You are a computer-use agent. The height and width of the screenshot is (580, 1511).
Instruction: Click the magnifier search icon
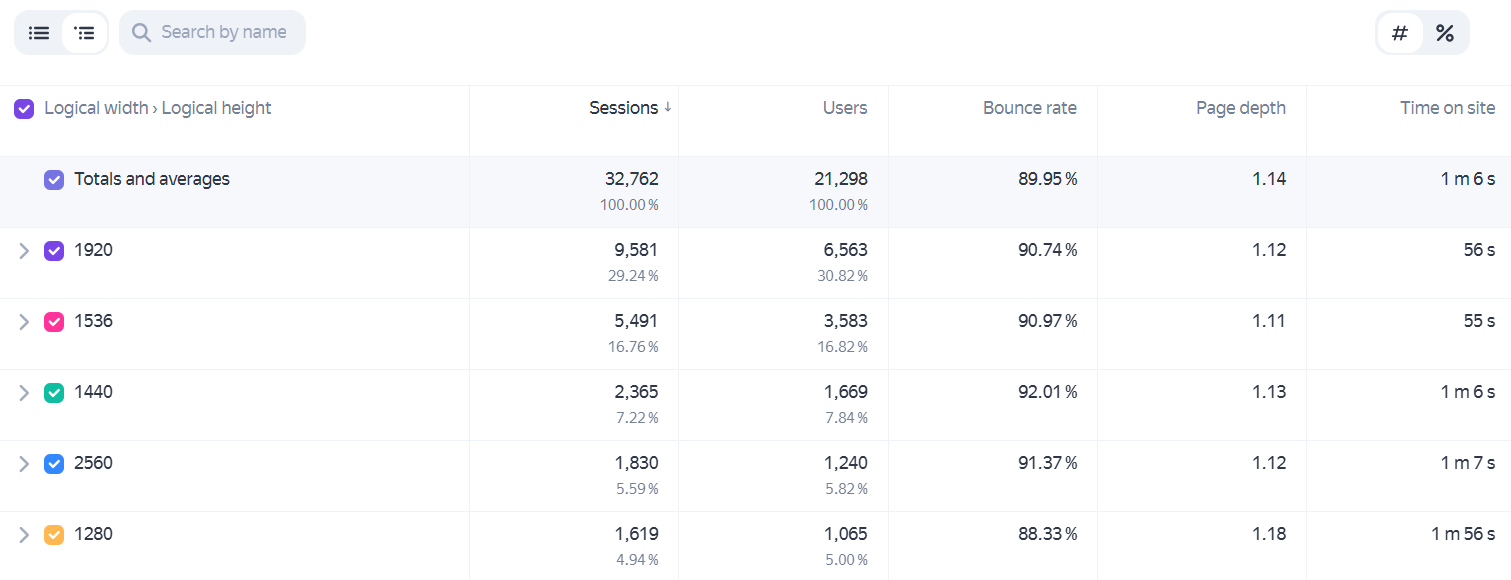pos(142,32)
